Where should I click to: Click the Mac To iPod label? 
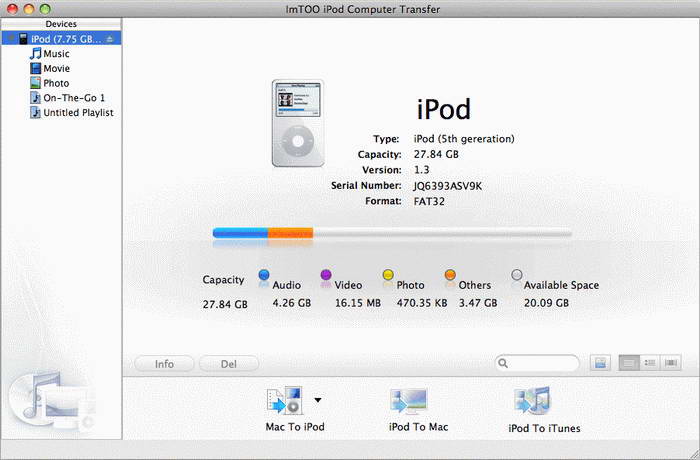tap(295, 427)
